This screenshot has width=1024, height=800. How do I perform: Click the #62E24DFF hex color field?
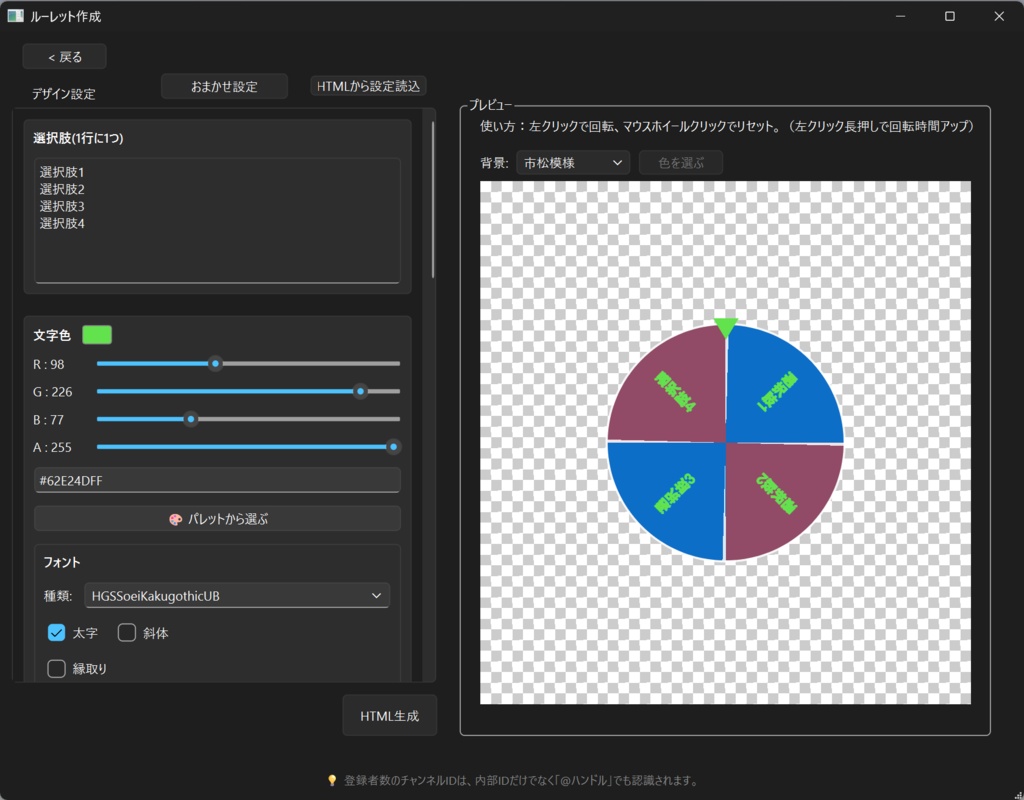click(x=217, y=481)
